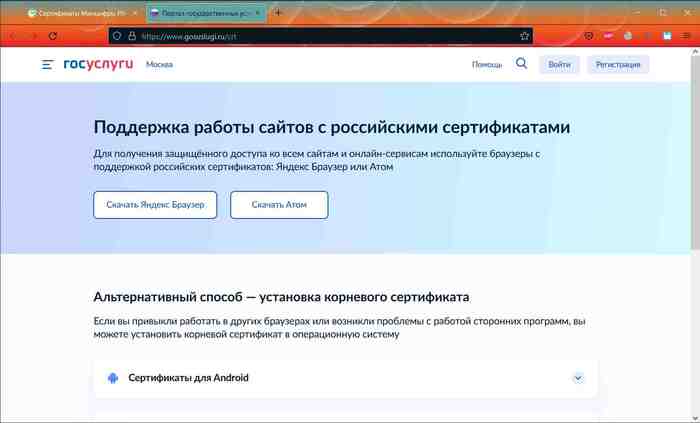
Task: Open the browser application menu
Action: [686, 36]
